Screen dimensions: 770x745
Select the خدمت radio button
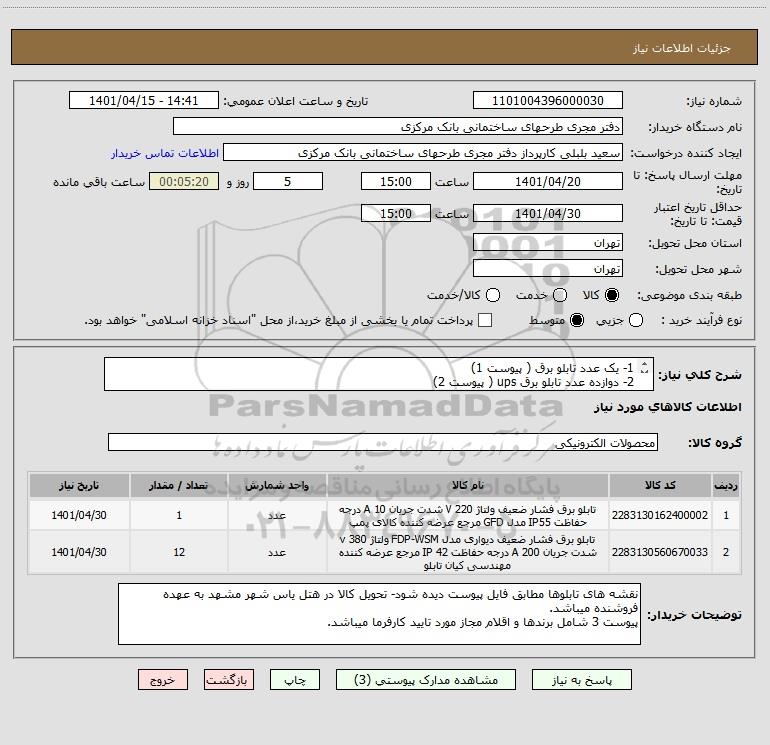tap(560, 295)
